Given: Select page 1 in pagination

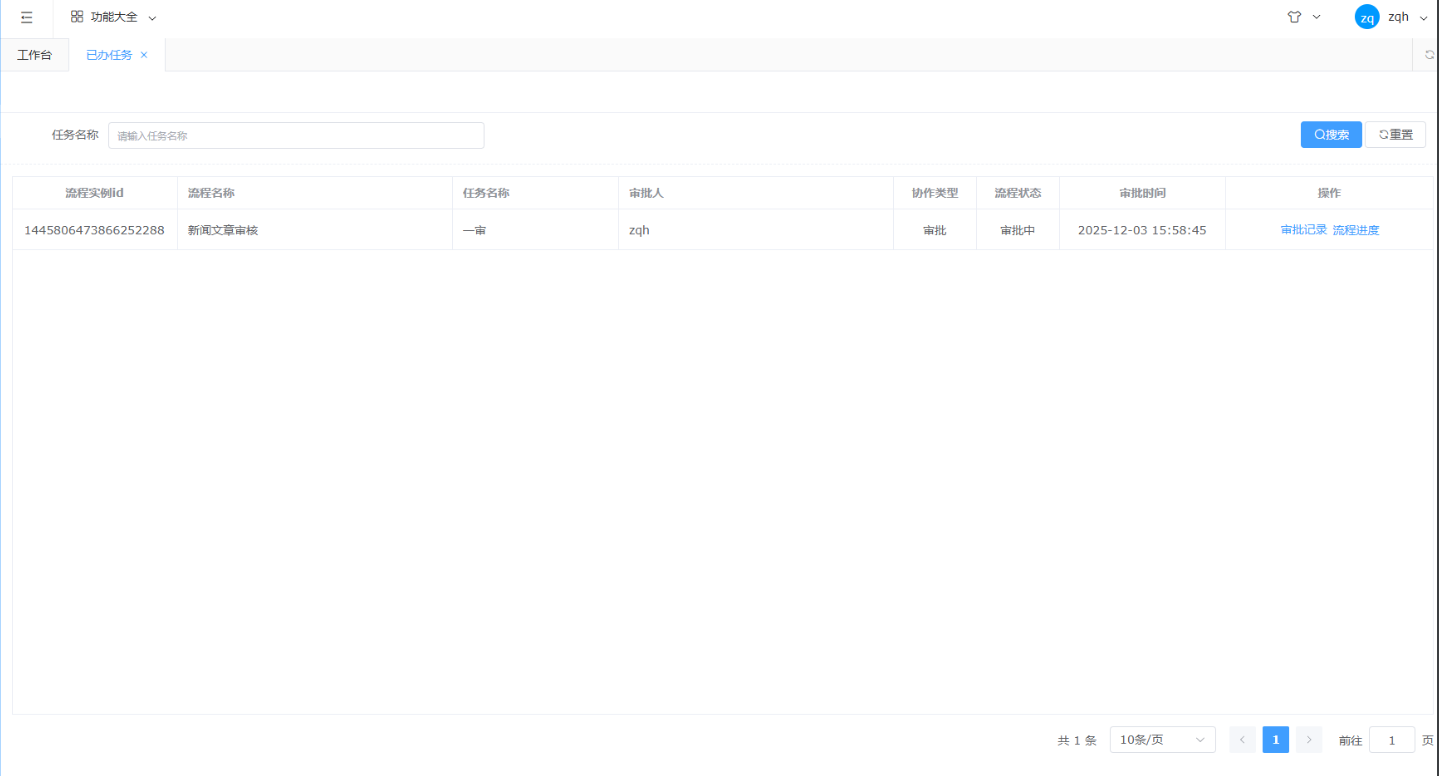Looking at the screenshot, I should tap(1275, 740).
